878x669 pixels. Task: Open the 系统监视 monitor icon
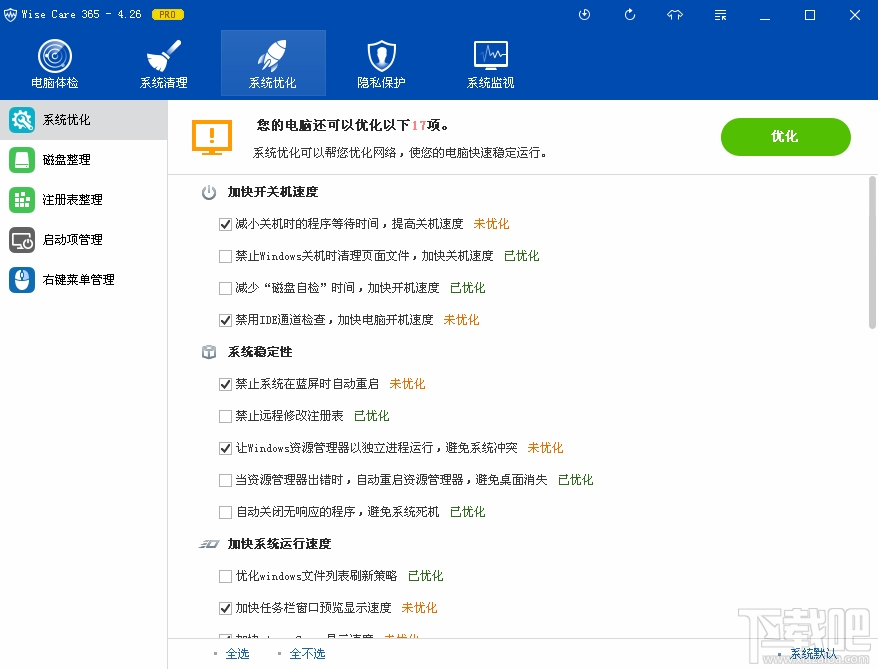[x=491, y=56]
